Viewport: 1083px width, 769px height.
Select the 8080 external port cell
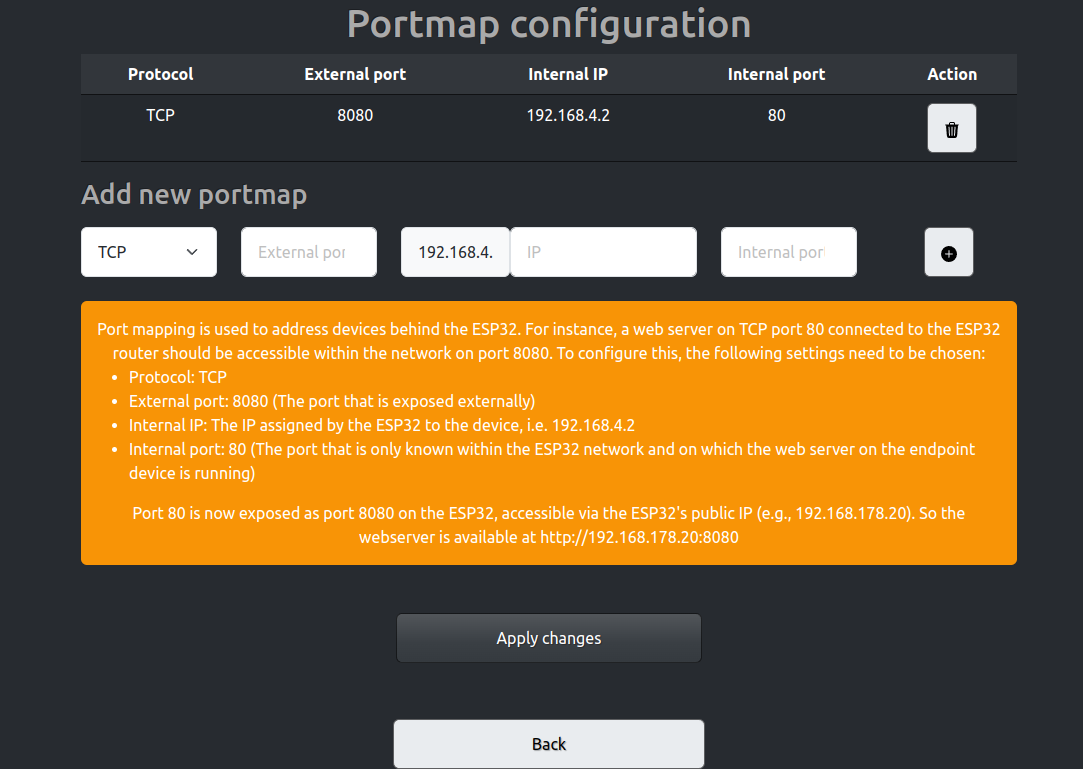coord(355,115)
